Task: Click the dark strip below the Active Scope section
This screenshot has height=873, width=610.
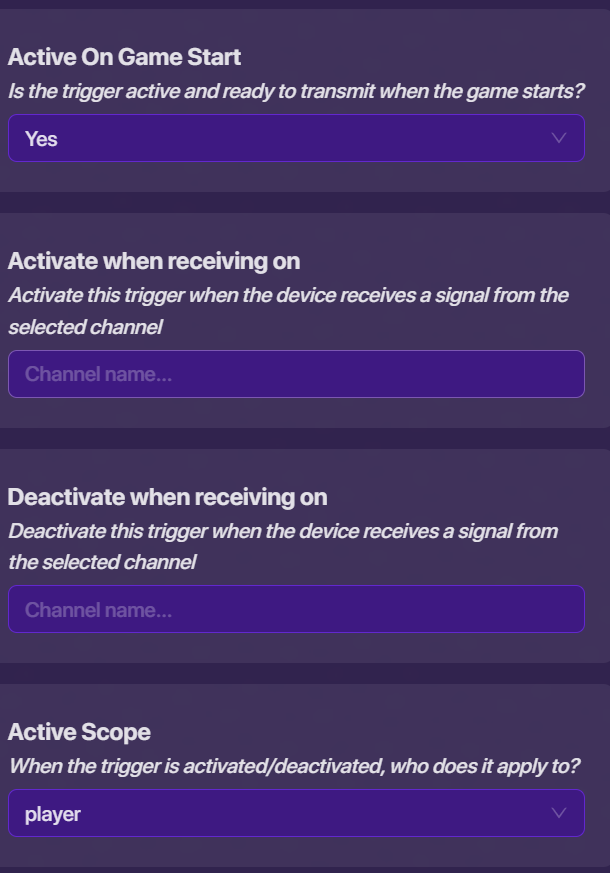Action: [305, 869]
